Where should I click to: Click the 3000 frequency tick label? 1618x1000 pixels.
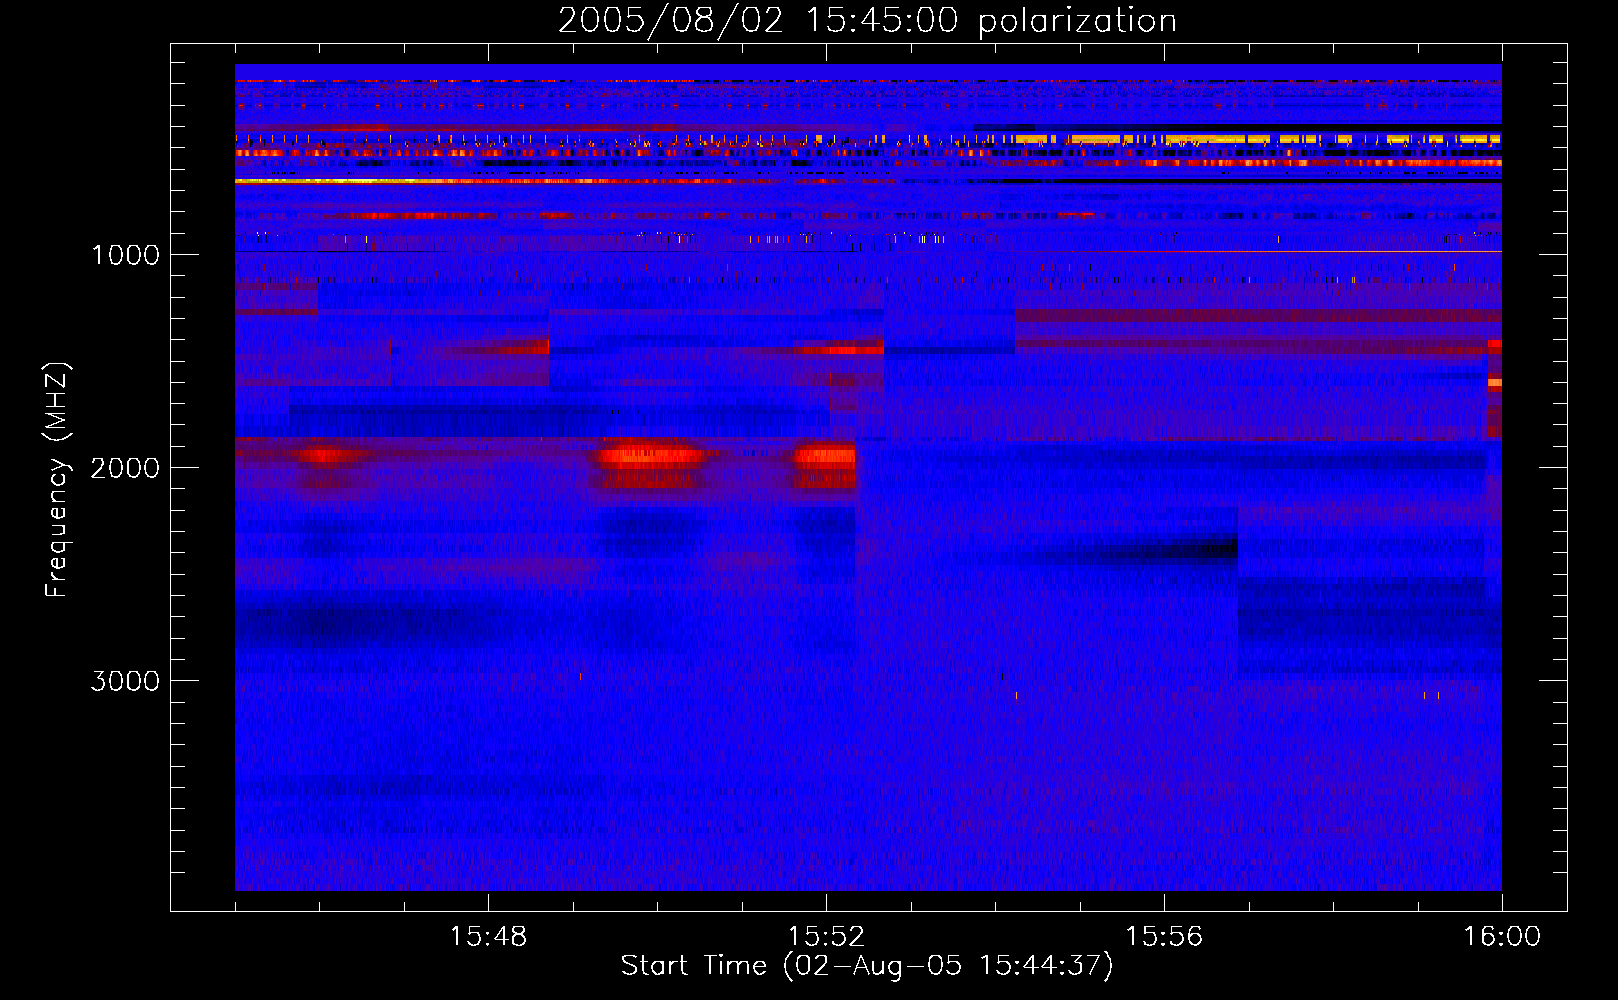[x=125, y=681]
